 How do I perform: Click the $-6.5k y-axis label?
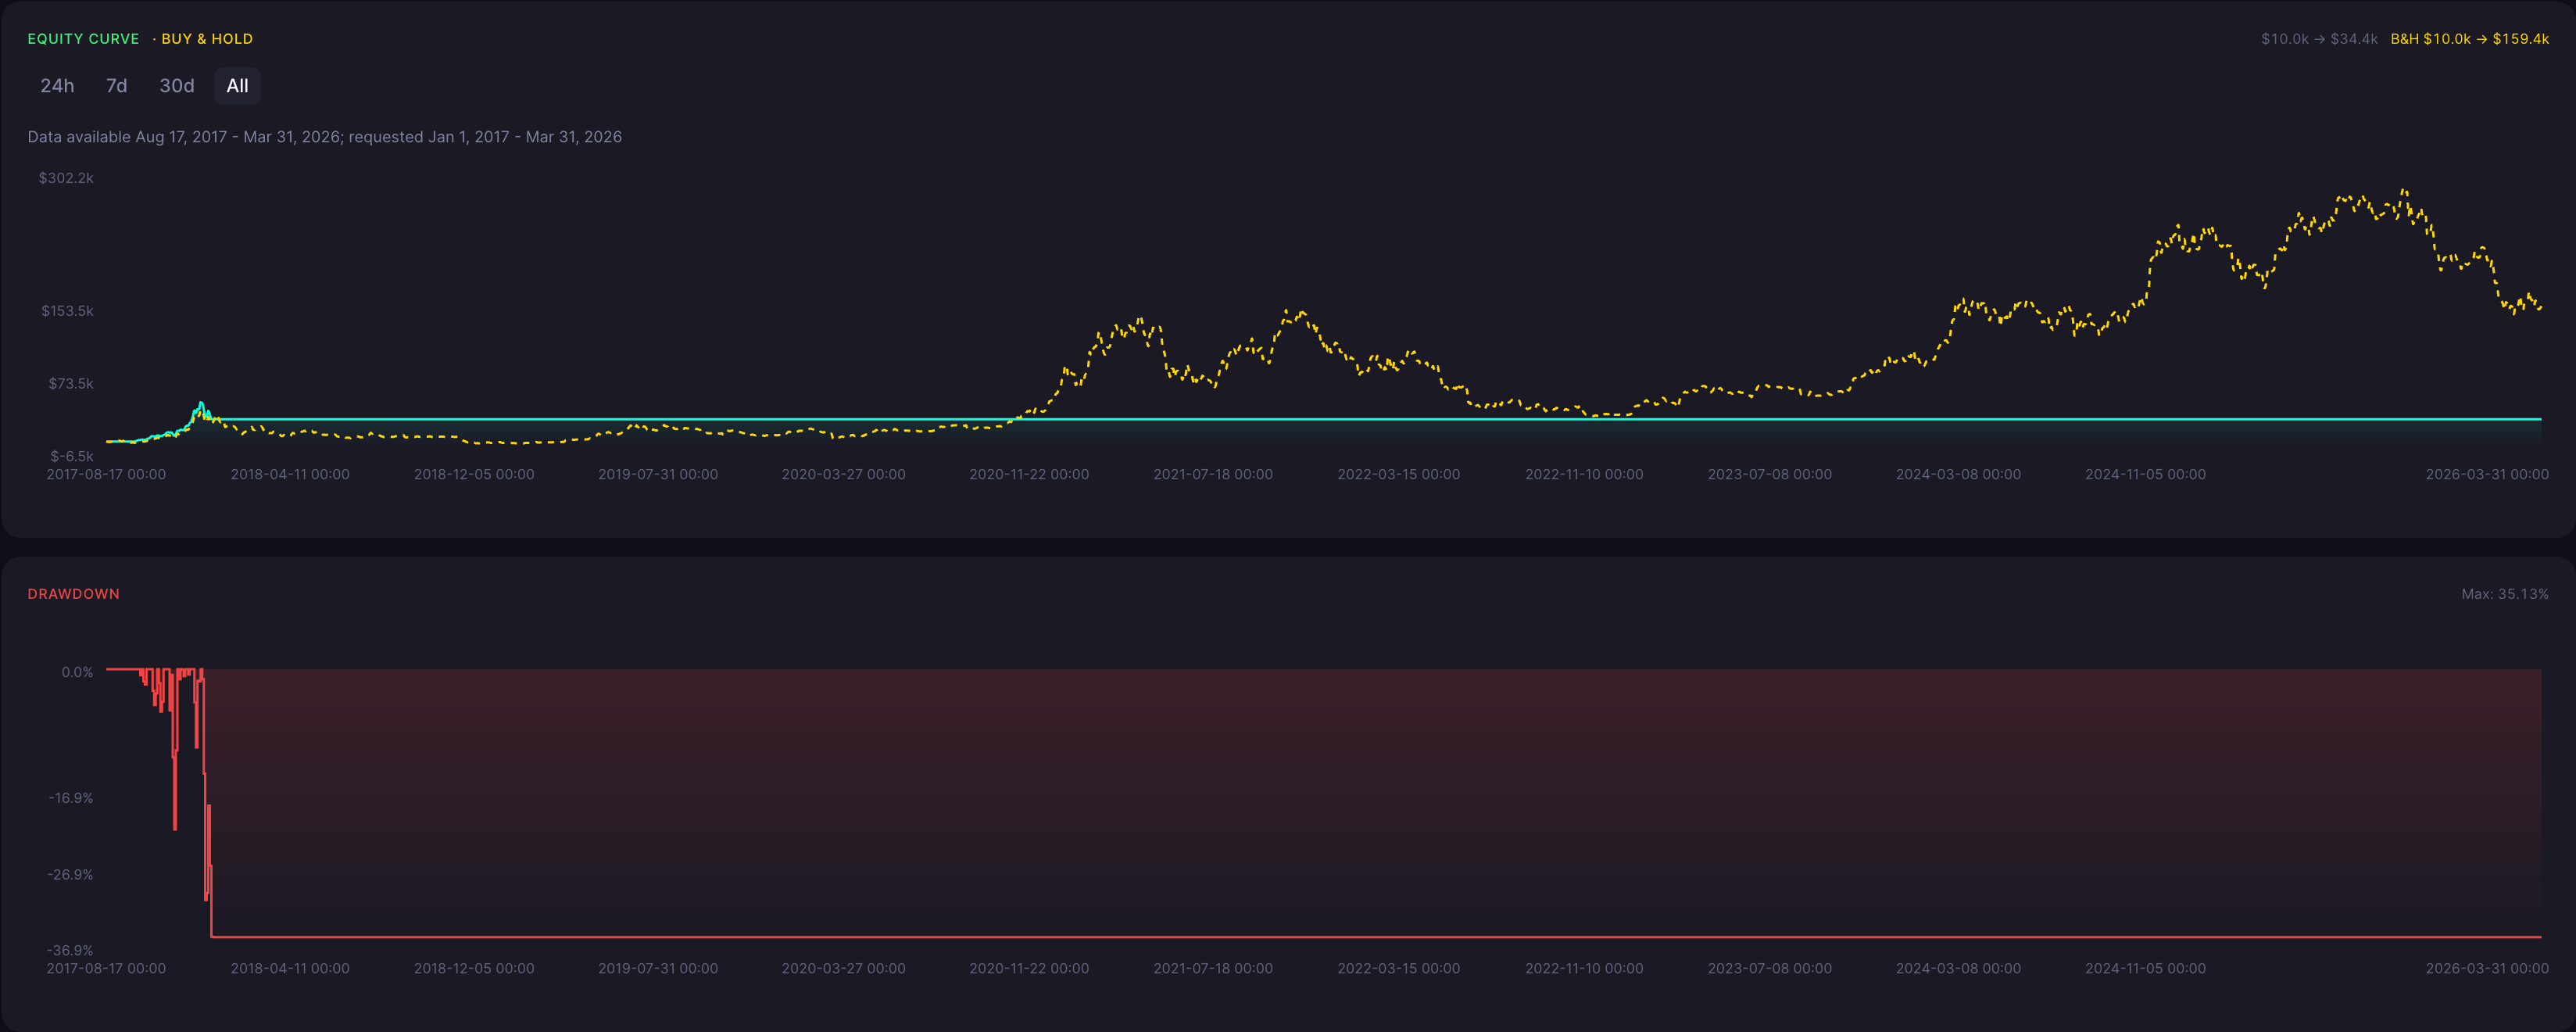point(72,456)
